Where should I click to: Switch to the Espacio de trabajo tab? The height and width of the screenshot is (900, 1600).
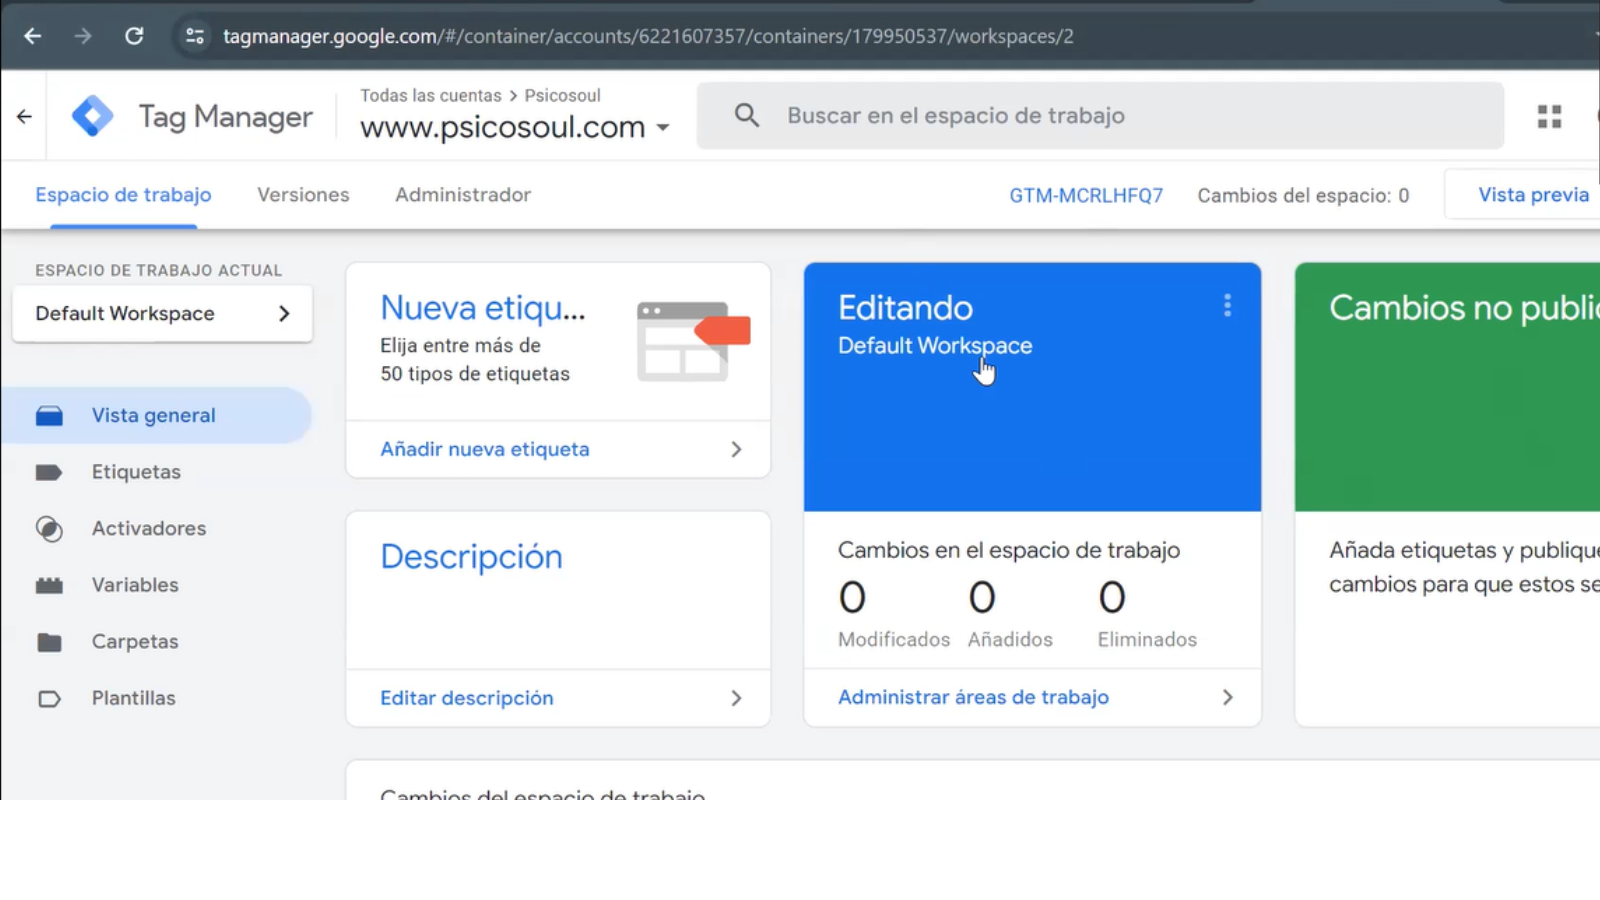point(123,195)
